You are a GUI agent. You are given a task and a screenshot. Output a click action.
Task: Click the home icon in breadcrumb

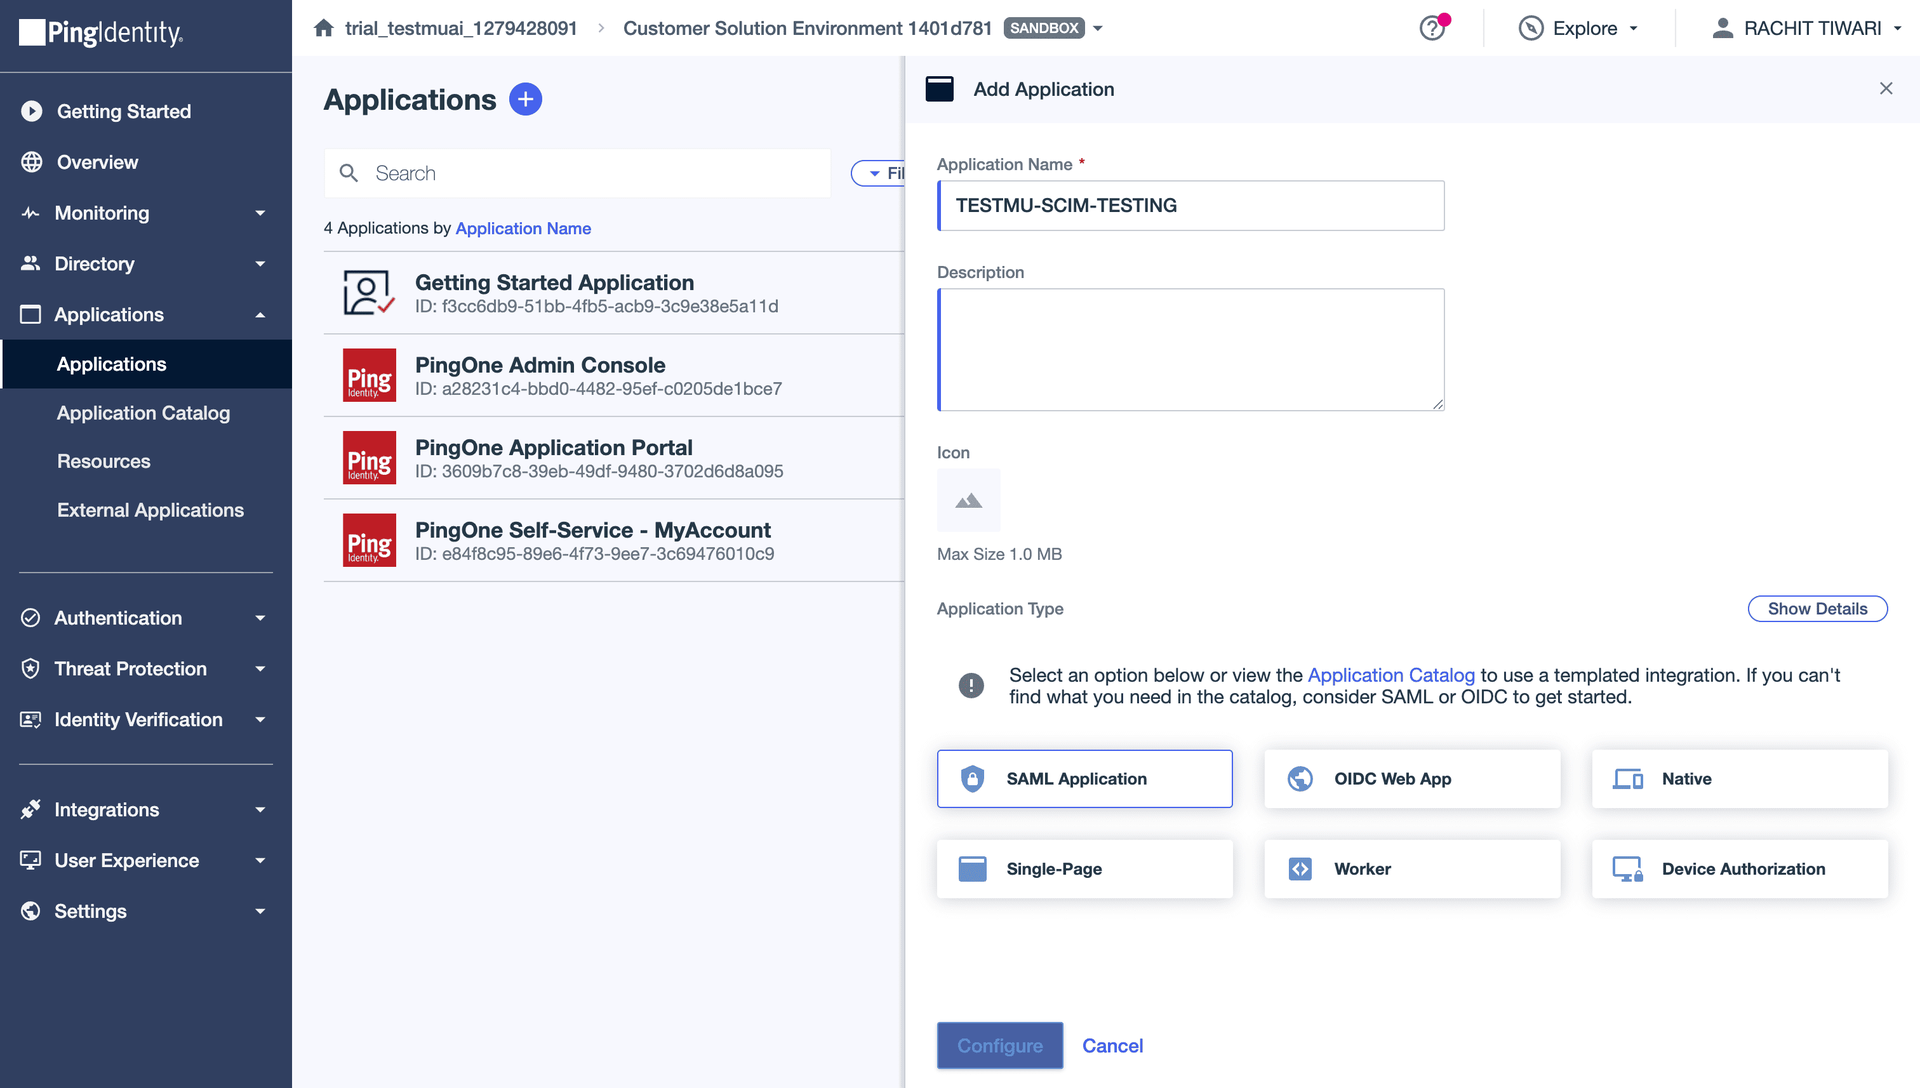[323, 28]
